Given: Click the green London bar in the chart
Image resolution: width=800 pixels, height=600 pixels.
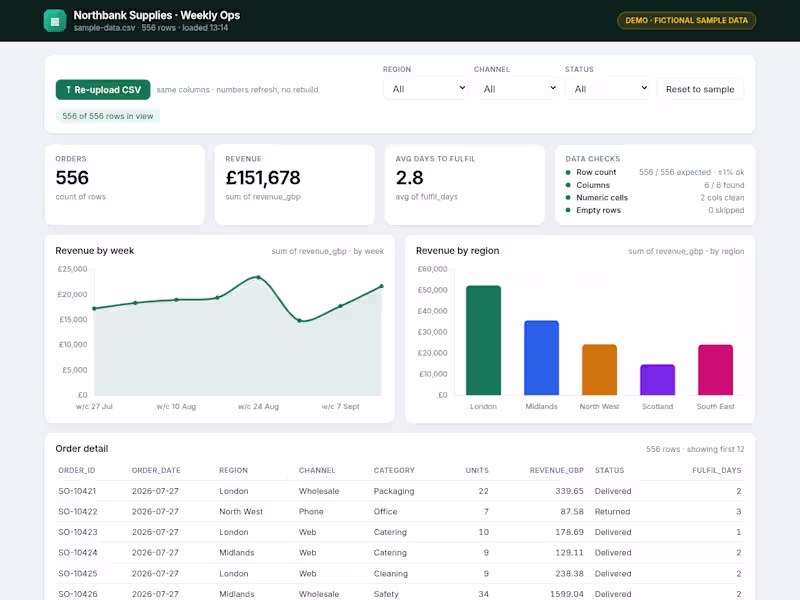Looking at the screenshot, I should click(483, 340).
